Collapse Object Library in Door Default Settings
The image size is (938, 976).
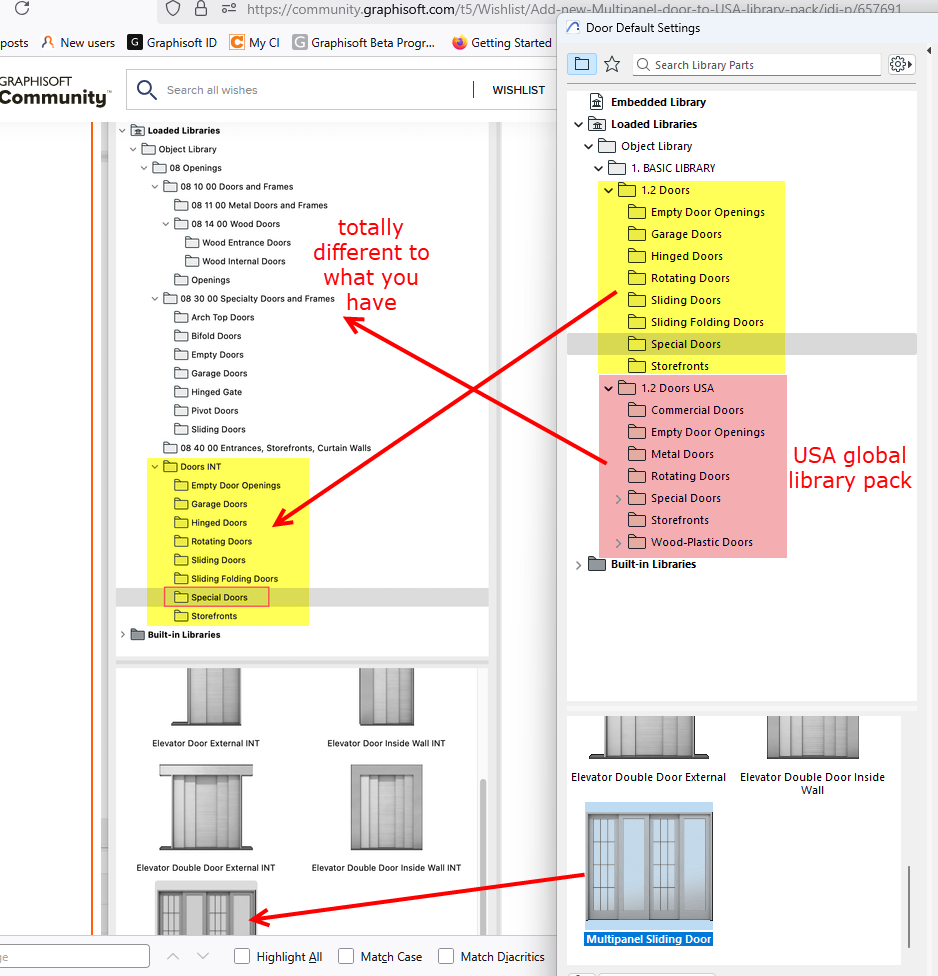[588, 146]
